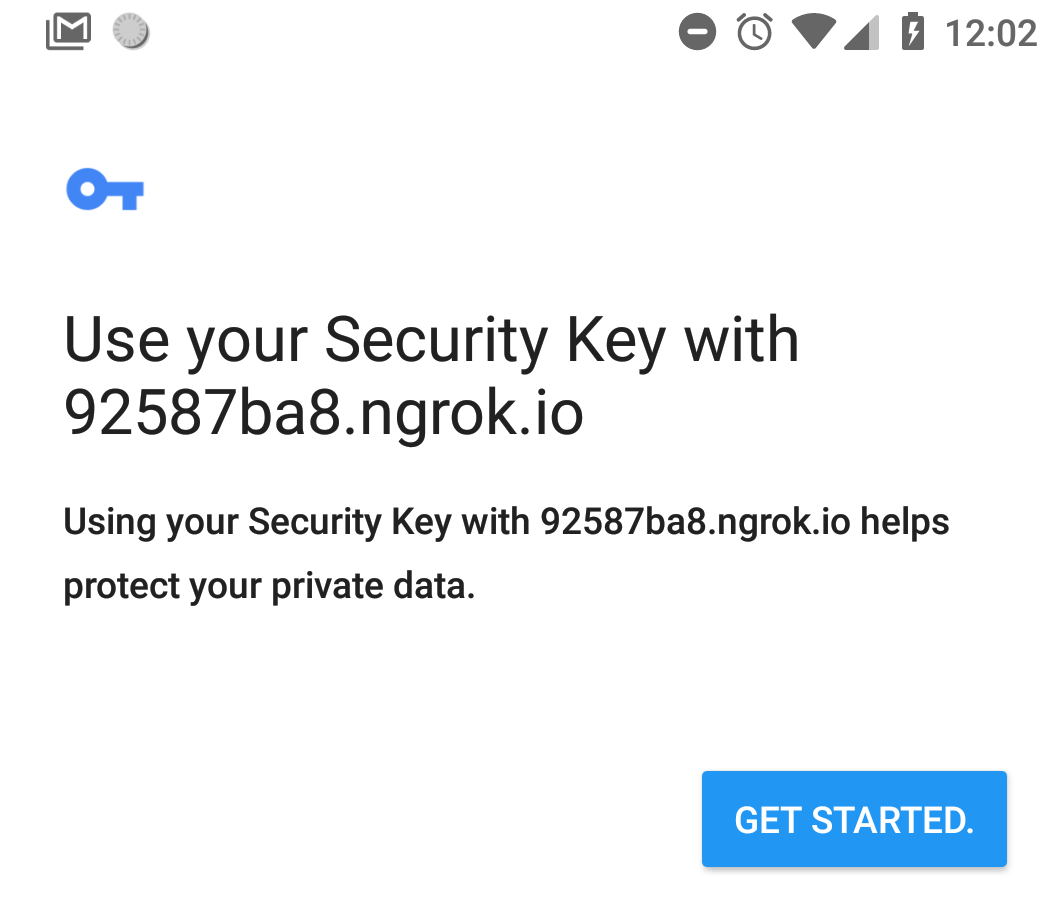The width and height of the screenshot is (1061, 905).
Task: Tap the alarm clock status icon
Action: coord(755,33)
